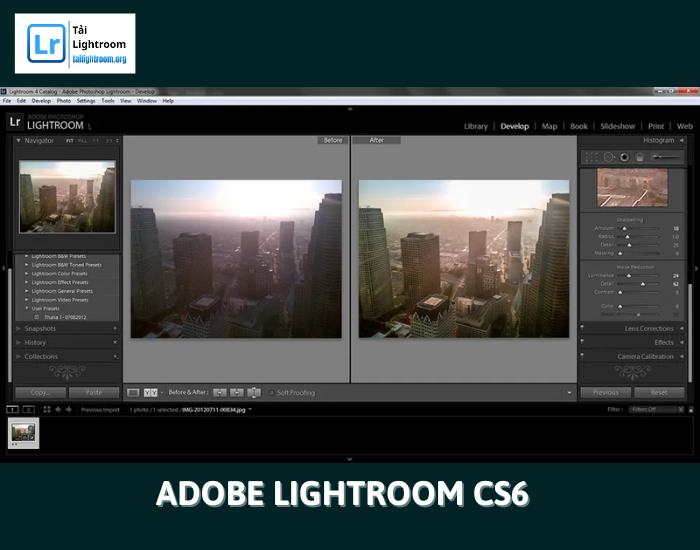700x550 pixels.
Task: Toggle the Effects panel on/off switch
Action: coord(583,342)
